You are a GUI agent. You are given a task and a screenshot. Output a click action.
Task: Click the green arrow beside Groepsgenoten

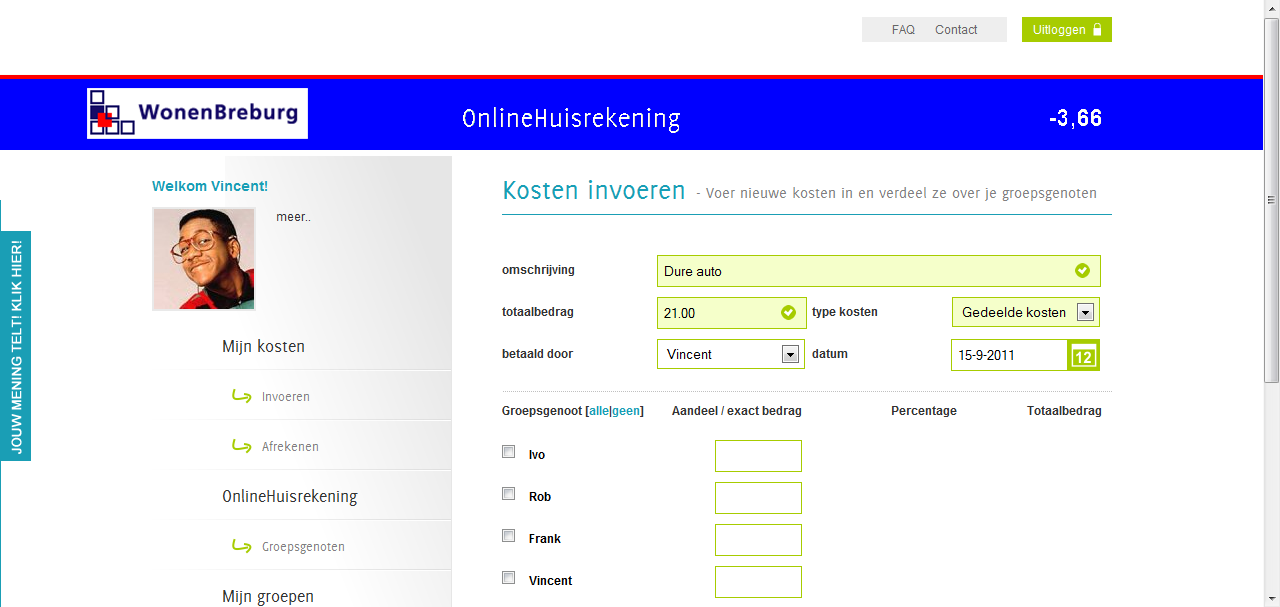pyautogui.click(x=241, y=546)
